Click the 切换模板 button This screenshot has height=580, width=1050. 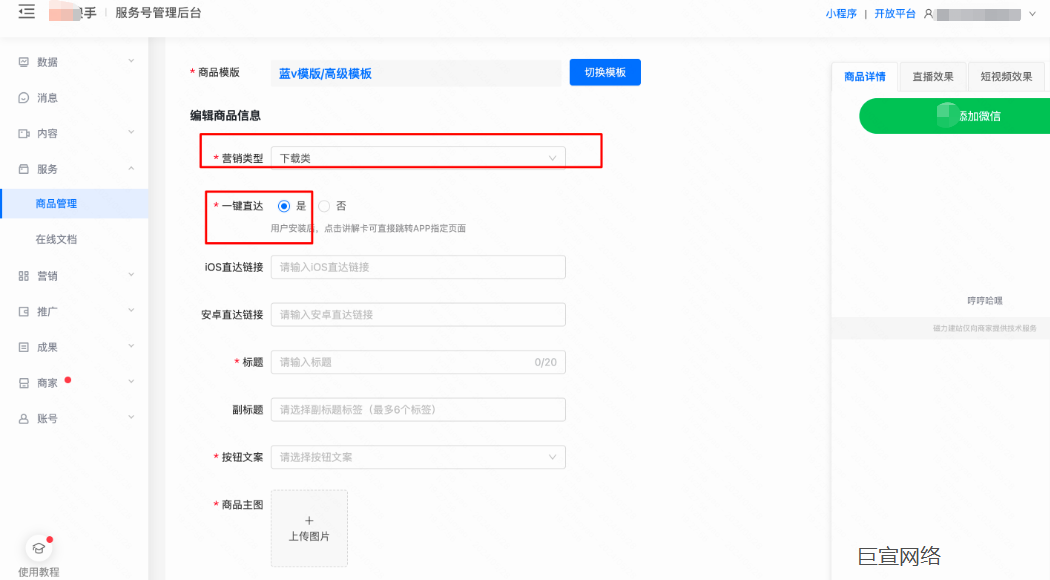(x=605, y=72)
